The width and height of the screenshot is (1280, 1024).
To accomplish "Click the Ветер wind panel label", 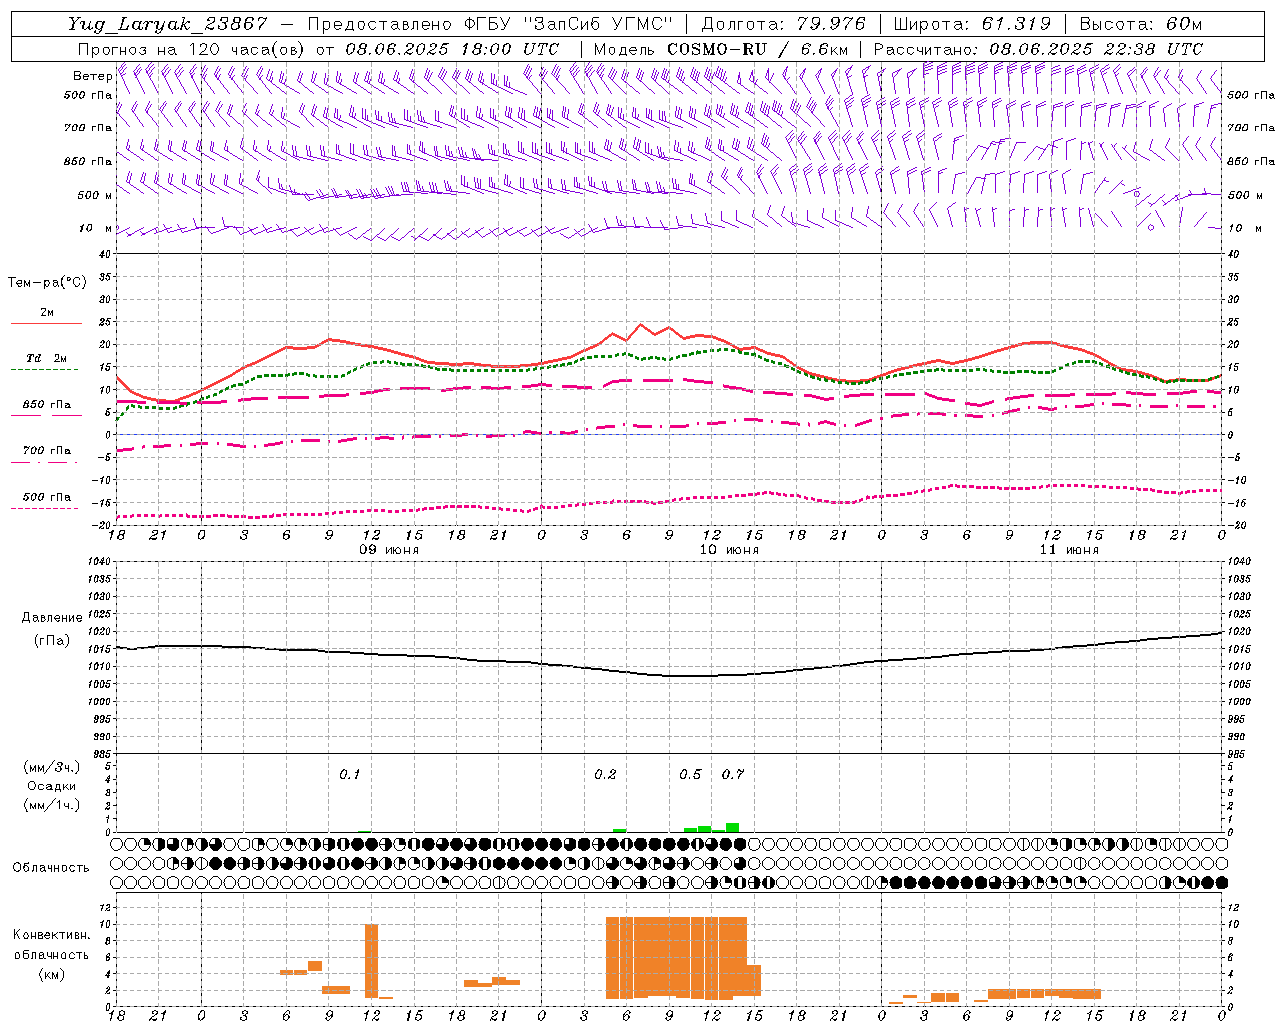I will pos(92,76).
